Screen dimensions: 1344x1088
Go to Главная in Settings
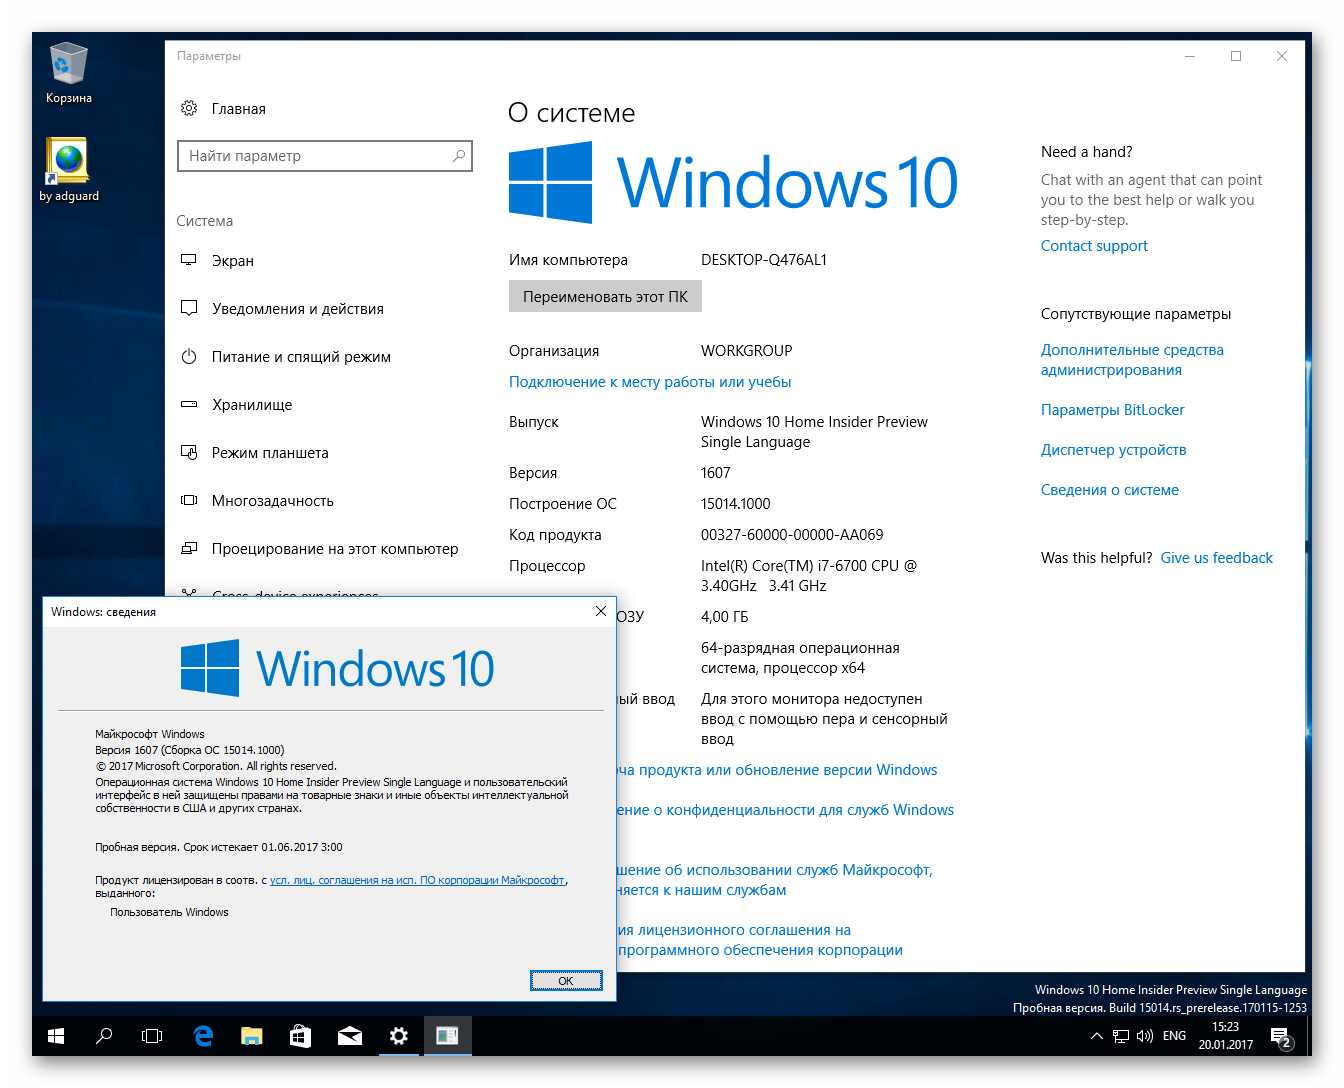[238, 109]
